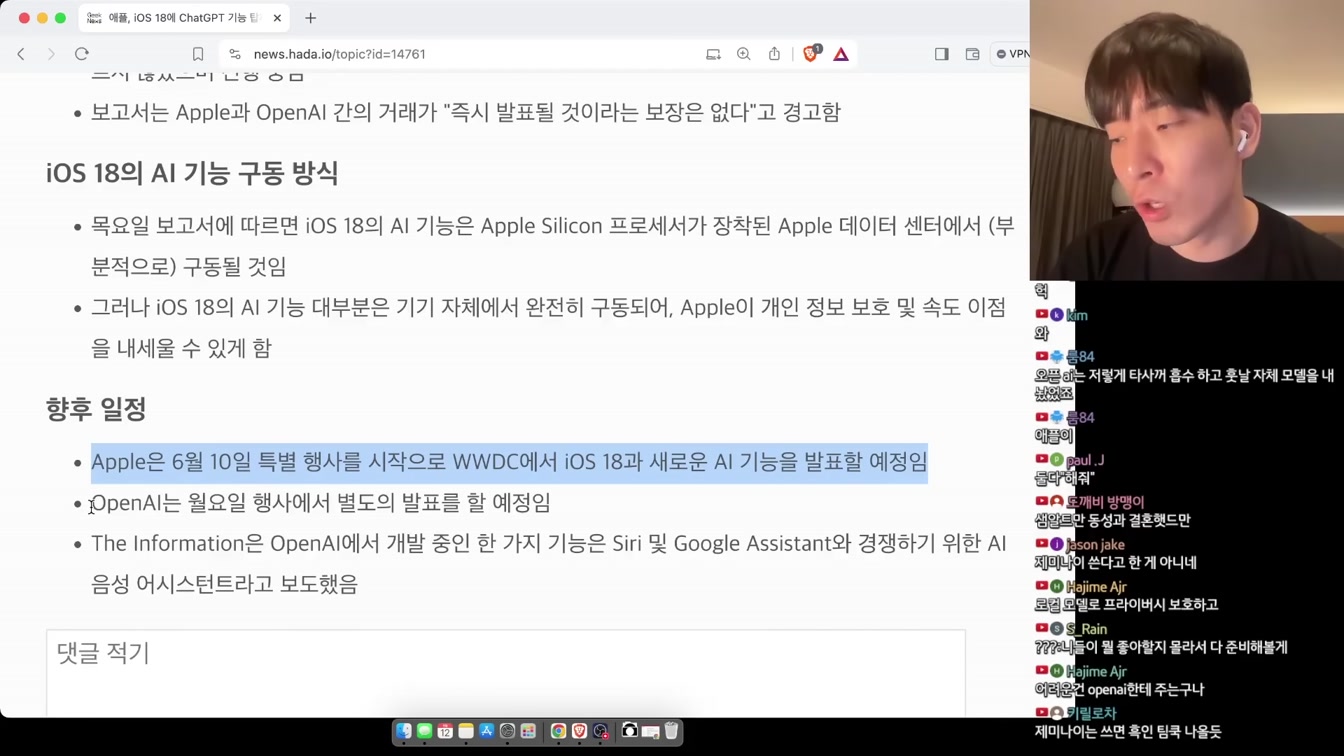The width and height of the screenshot is (1344, 756).
Task: Click highlighted line 'Apple은 6월 10일 특별 행사를'
Action: (x=509, y=462)
